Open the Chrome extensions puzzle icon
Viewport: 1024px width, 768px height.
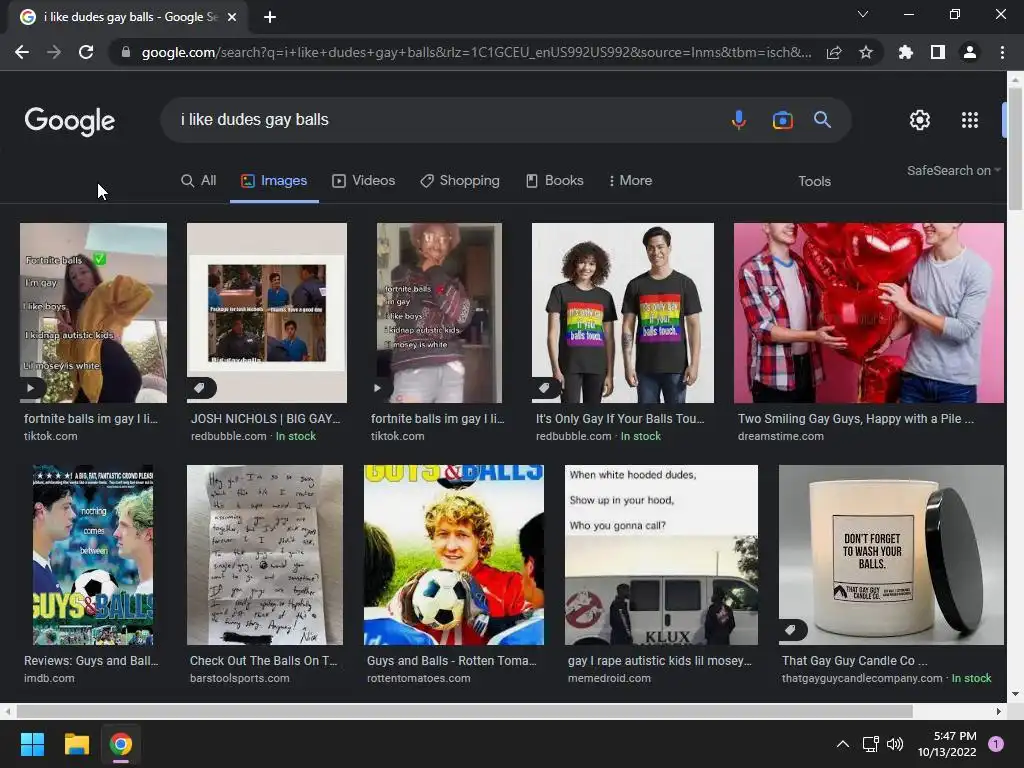point(906,52)
